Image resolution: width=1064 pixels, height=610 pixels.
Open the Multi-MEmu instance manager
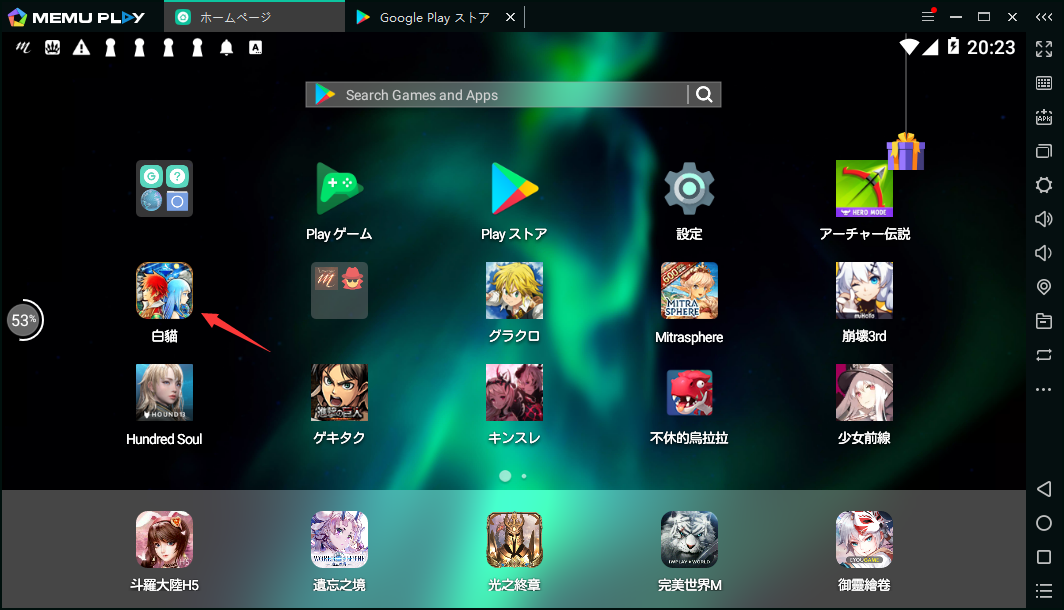[x=1044, y=151]
